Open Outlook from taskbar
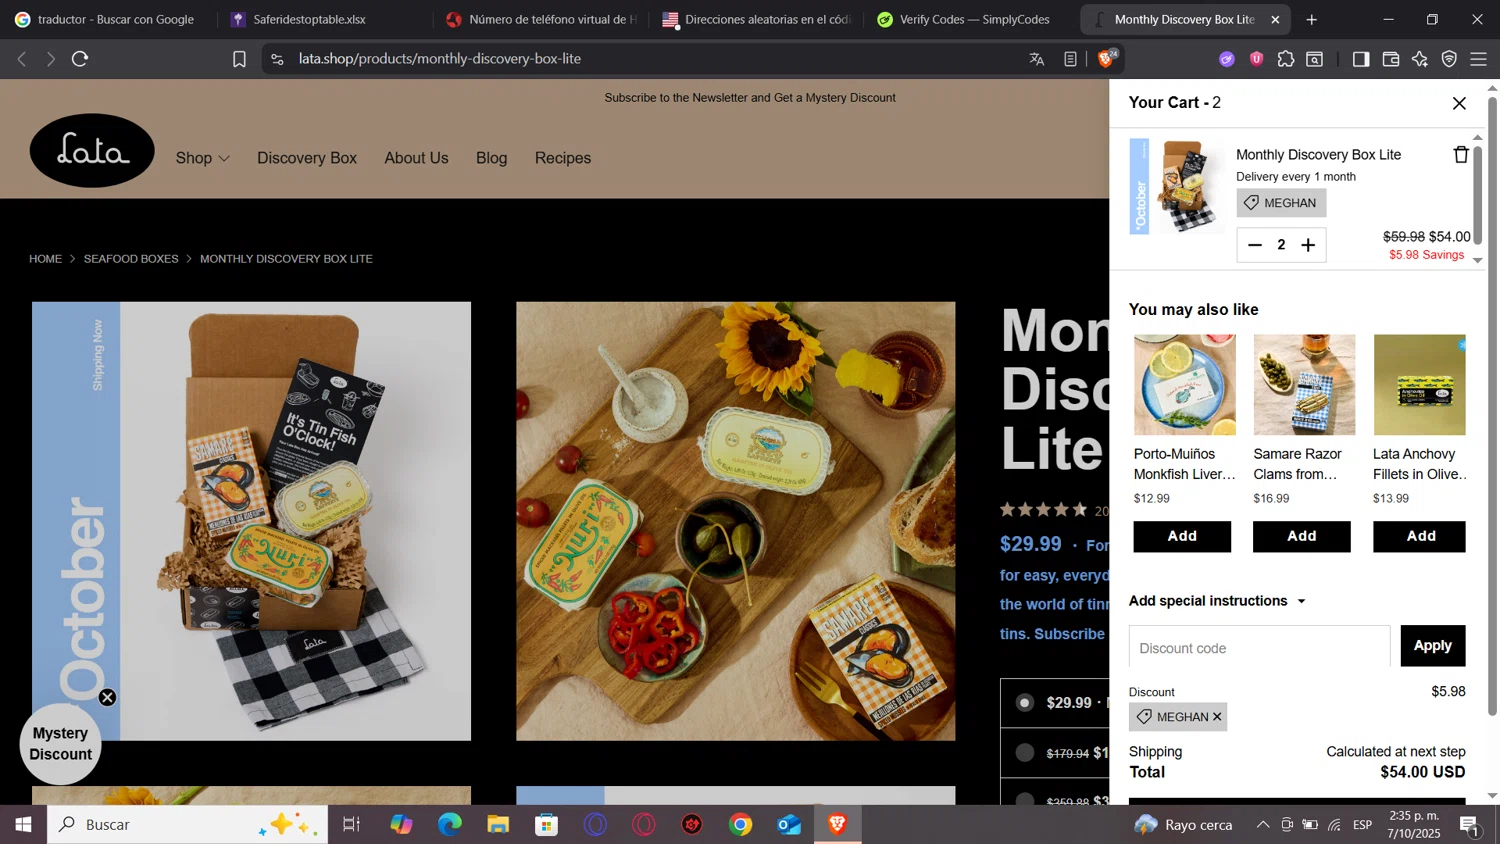This screenshot has height=844, width=1500. click(x=789, y=824)
